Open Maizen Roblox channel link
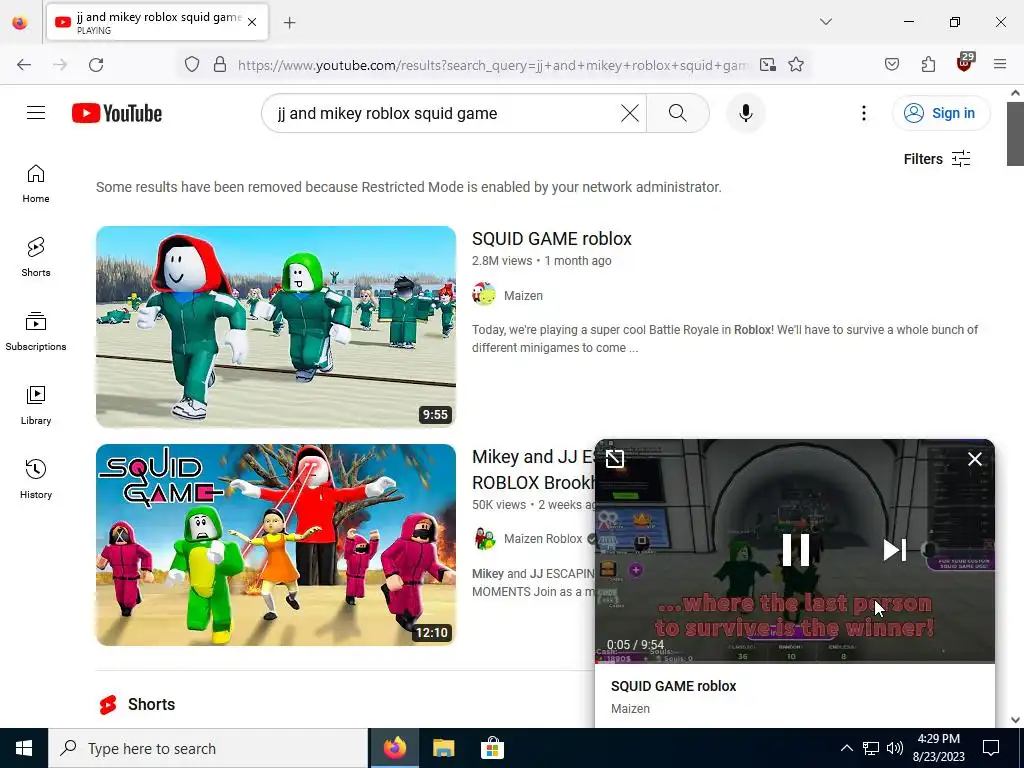The height and width of the screenshot is (768, 1024). tap(543, 539)
